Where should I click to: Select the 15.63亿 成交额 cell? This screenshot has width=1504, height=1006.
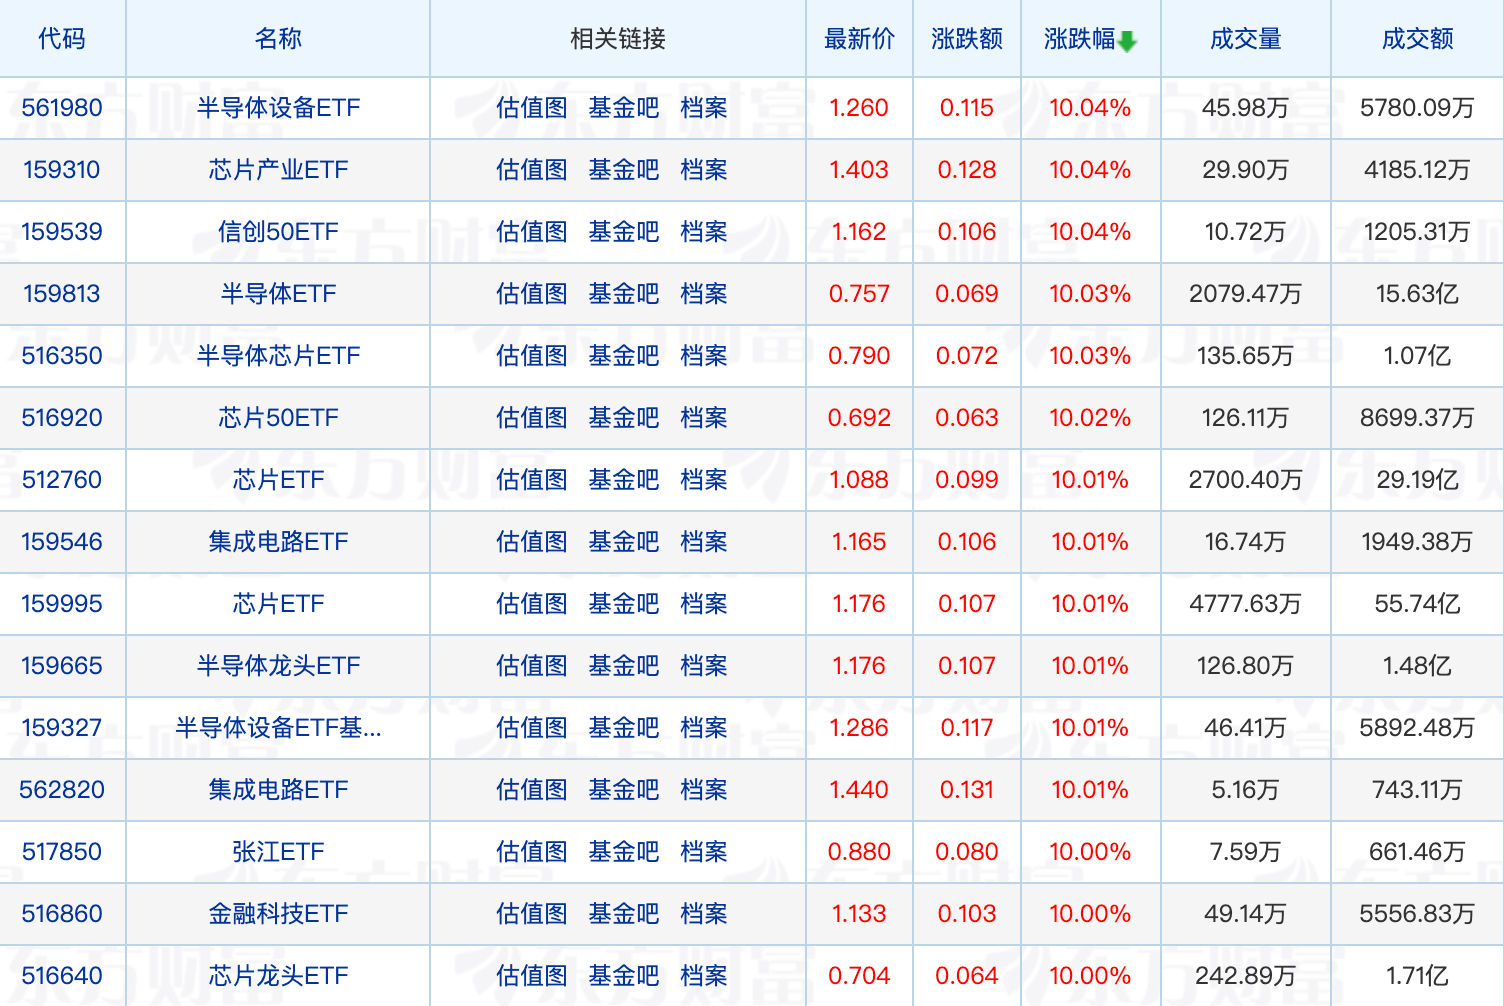(1417, 294)
